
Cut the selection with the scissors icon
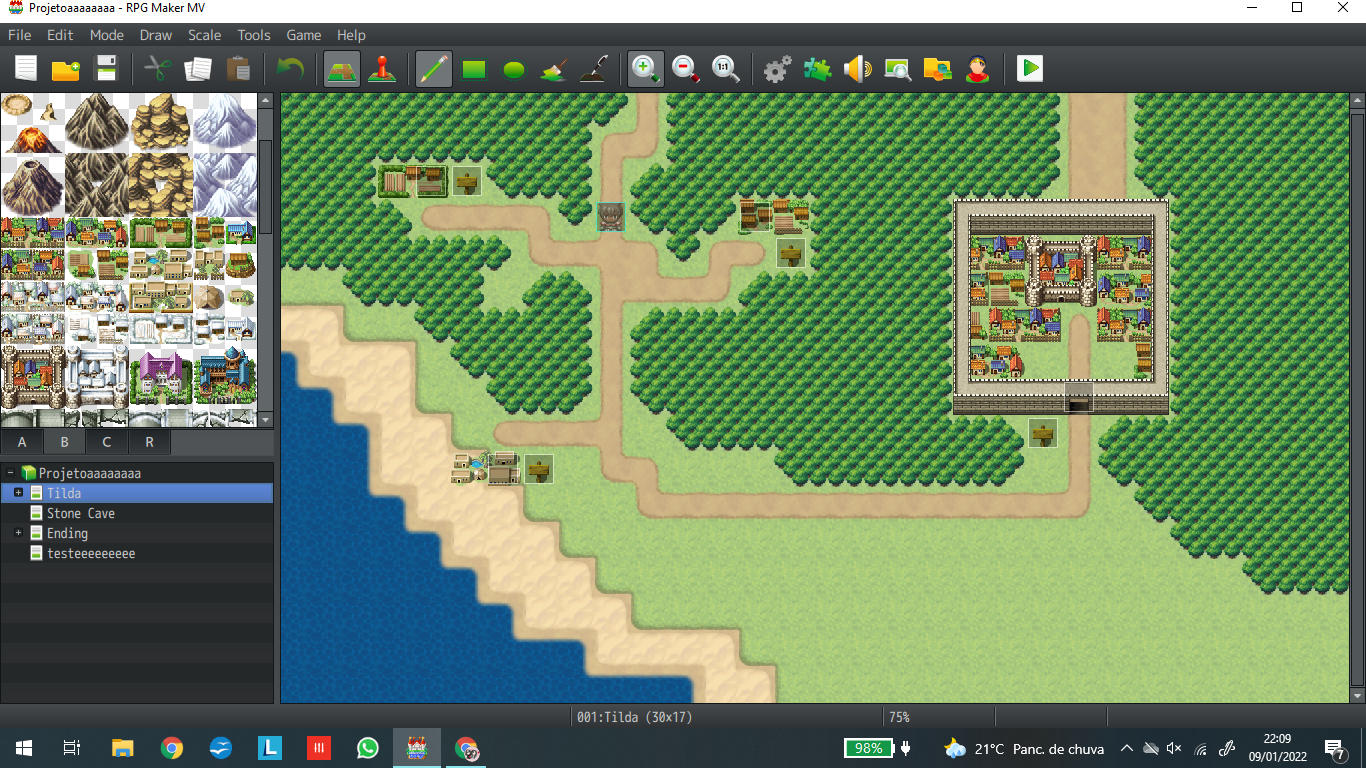point(158,69)
